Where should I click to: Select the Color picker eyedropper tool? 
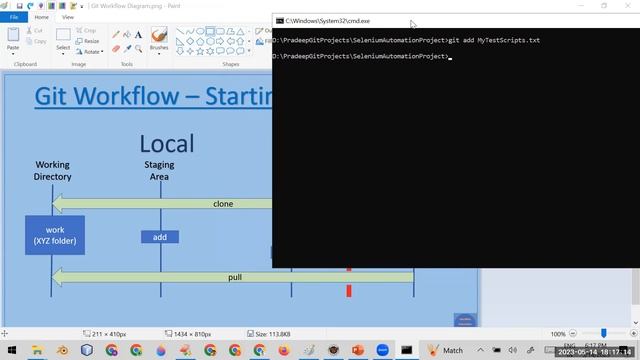pyautogui.click(x=127, y=49)
